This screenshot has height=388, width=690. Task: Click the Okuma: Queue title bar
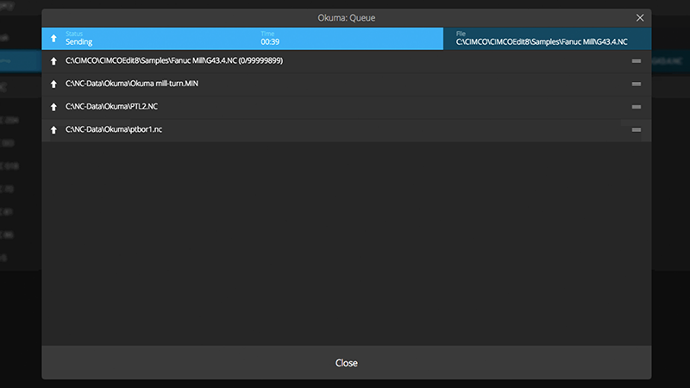coord(346,18)
